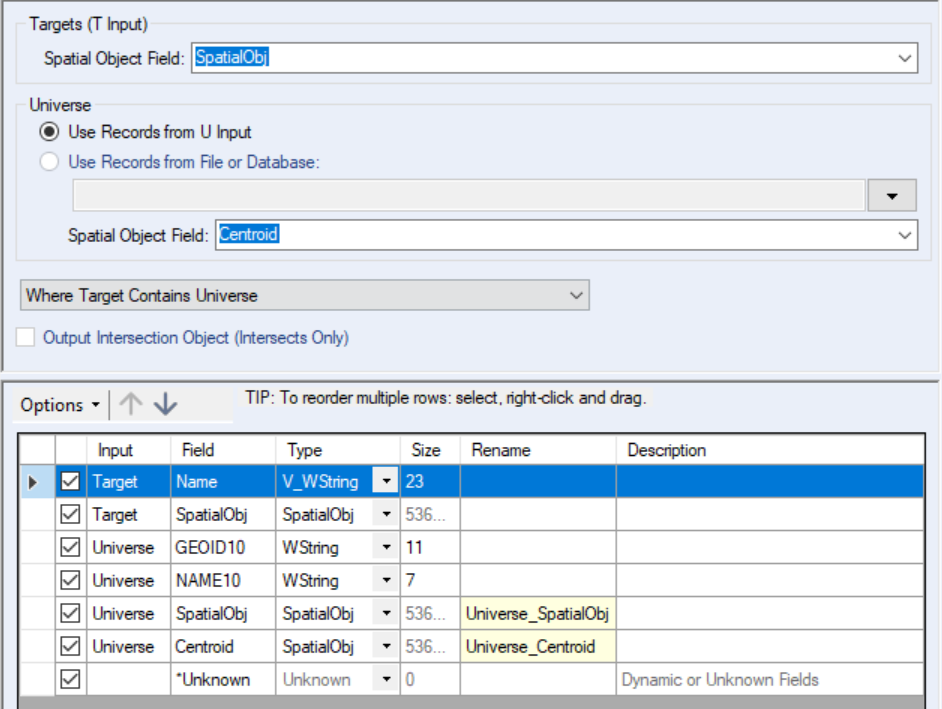Uncheck the Universe GEOID10 field checkbox

click(70, 547)
